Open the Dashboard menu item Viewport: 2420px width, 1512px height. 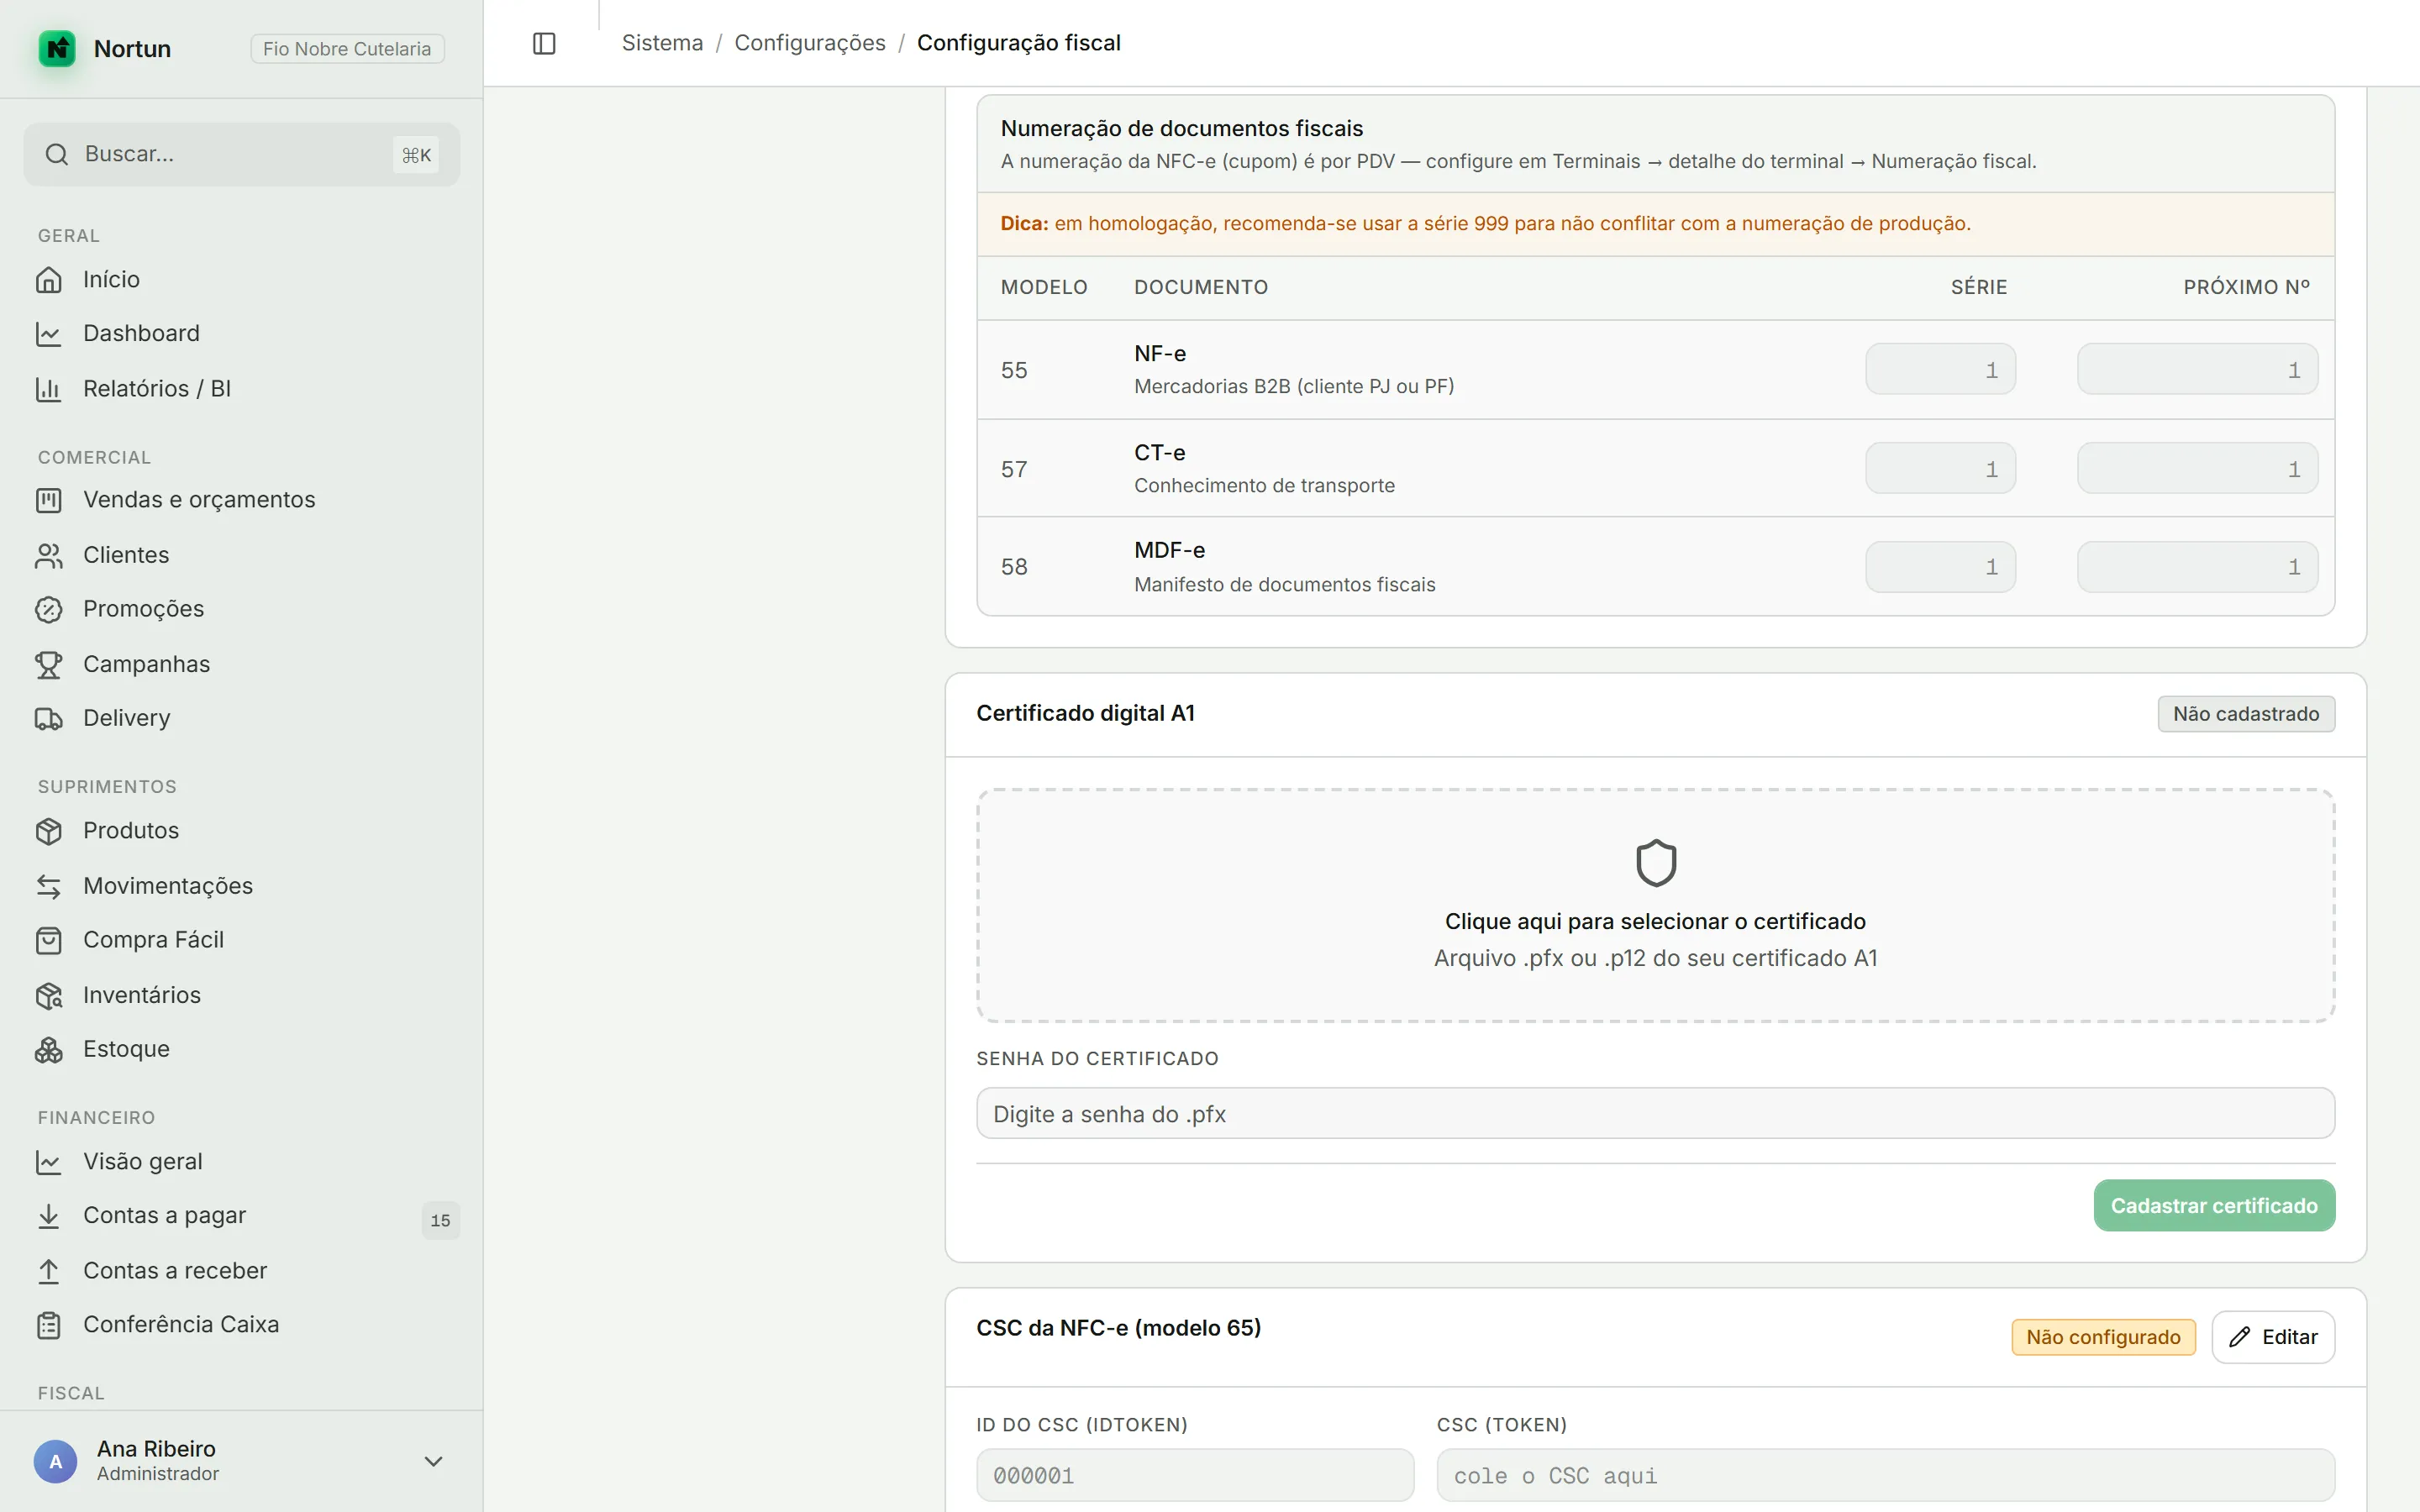coord(242,333)
